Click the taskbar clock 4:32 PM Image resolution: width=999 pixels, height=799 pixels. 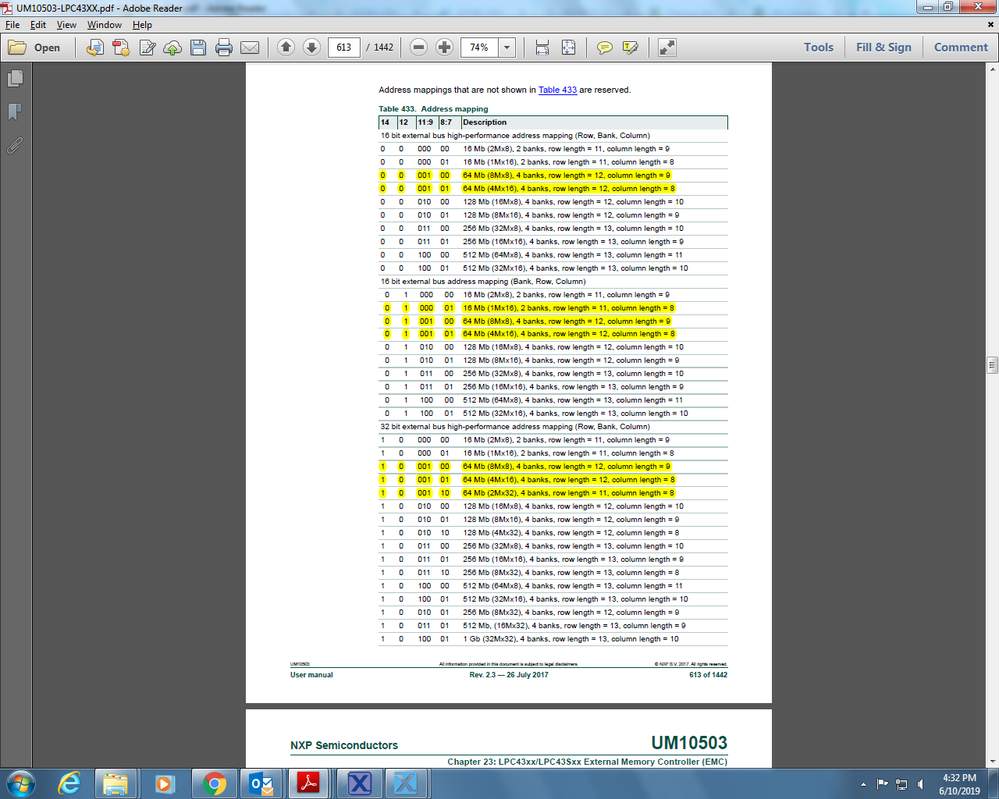point(959,778)
